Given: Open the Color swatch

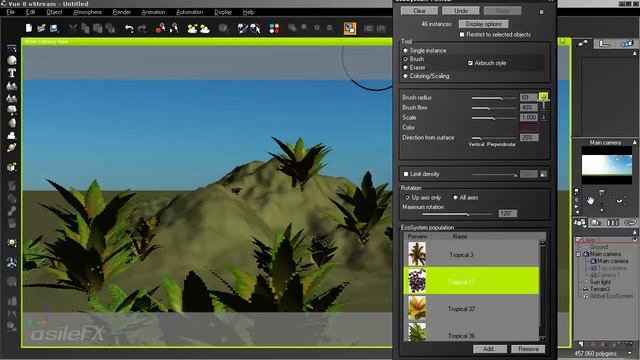Looking at the screenshot, I should point(529,128).
